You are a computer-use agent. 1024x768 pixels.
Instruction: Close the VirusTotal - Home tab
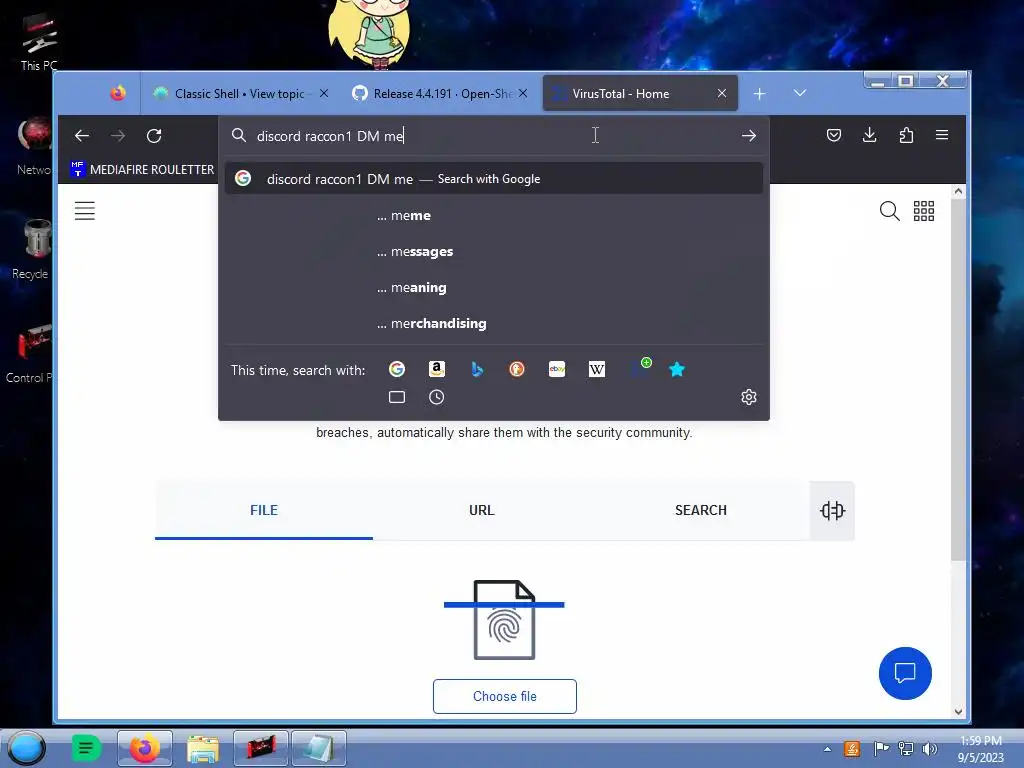click(722, 93)
